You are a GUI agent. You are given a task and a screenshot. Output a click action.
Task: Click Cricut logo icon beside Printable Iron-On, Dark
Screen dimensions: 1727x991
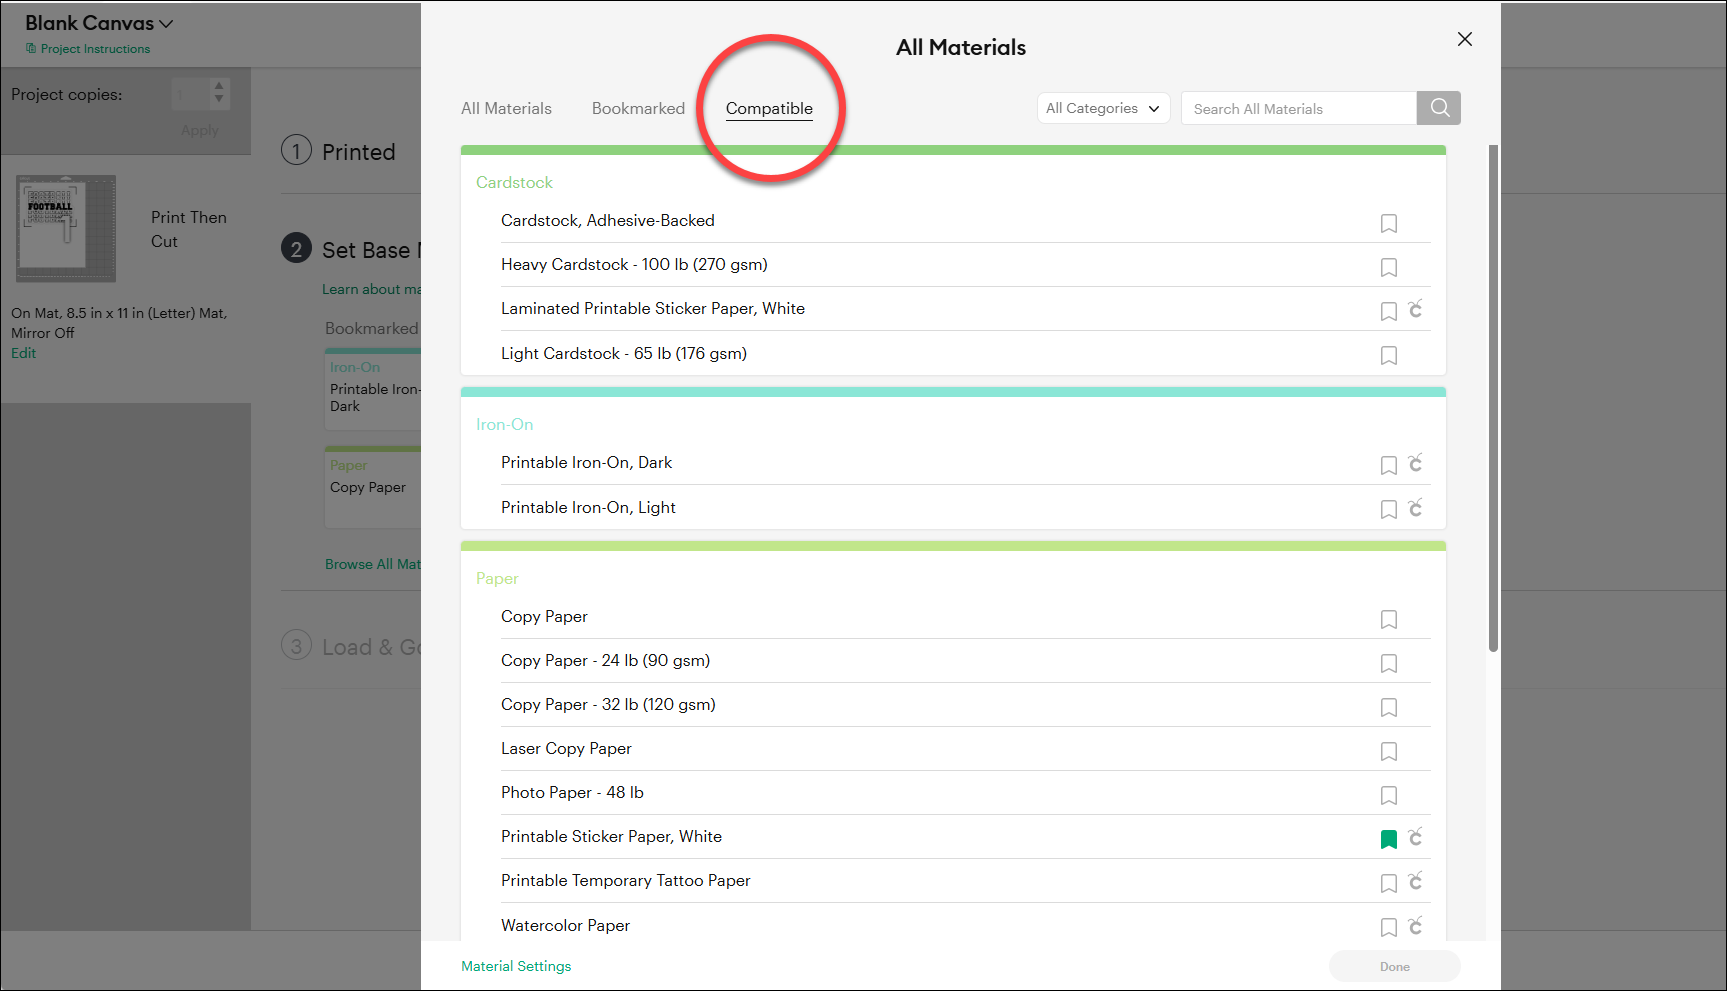click(1415, 463)
